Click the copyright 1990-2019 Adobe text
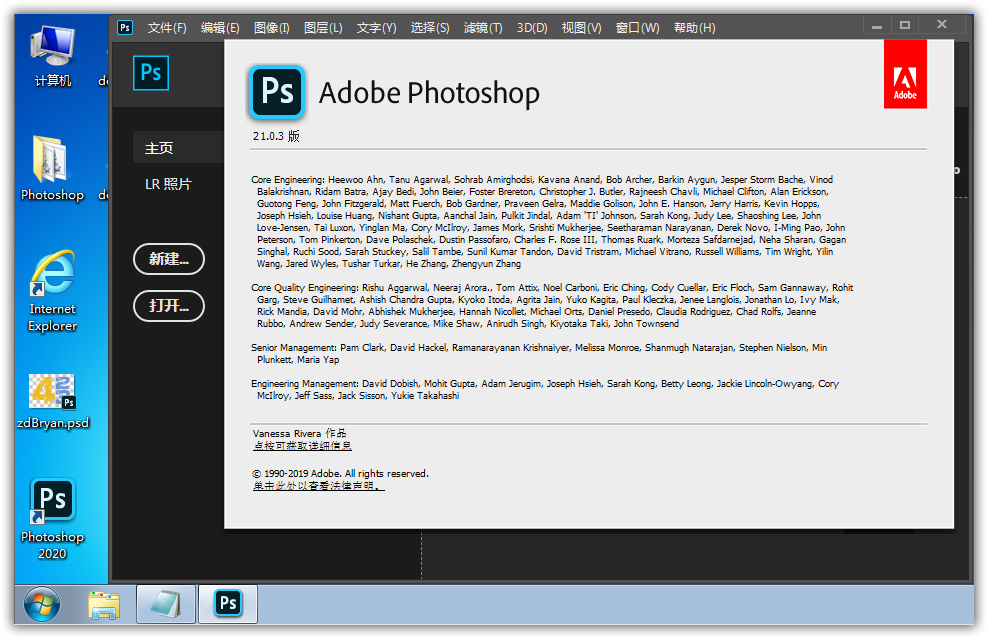The height and width of the screenshot is (639, 988). 340,473
